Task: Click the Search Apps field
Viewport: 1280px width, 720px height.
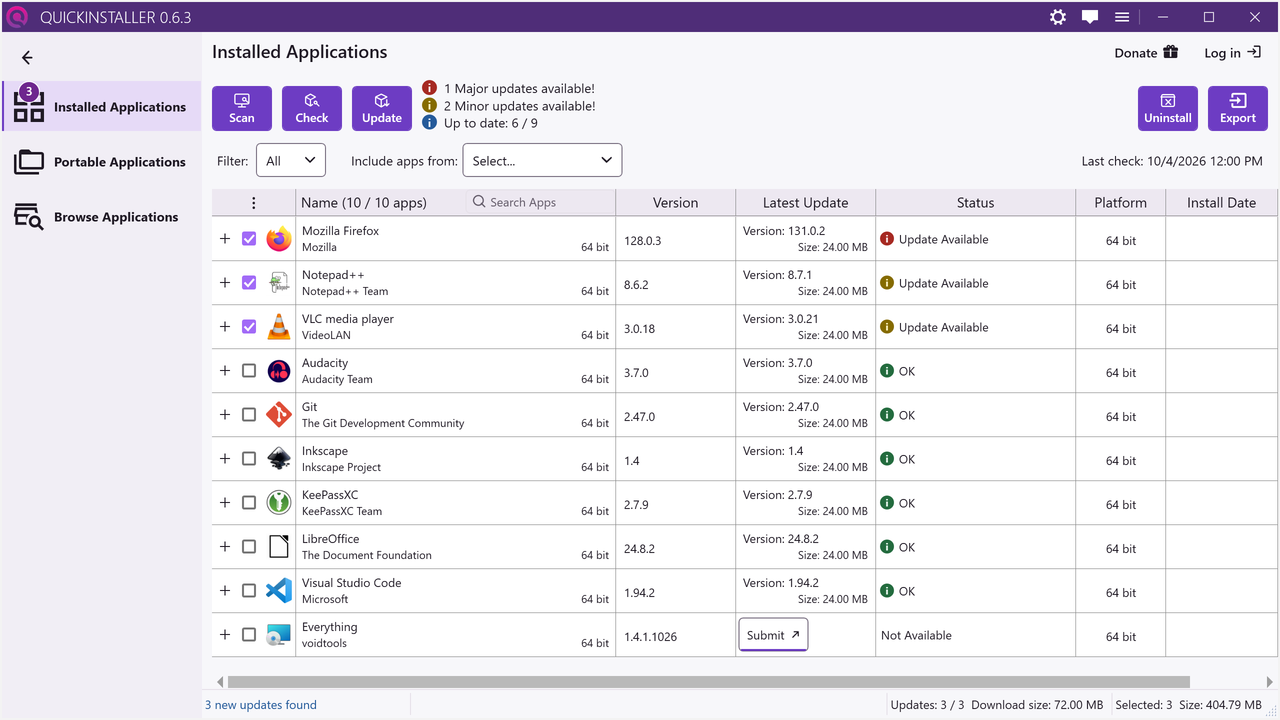Action: pyautogui.click(x=540, y=203)
